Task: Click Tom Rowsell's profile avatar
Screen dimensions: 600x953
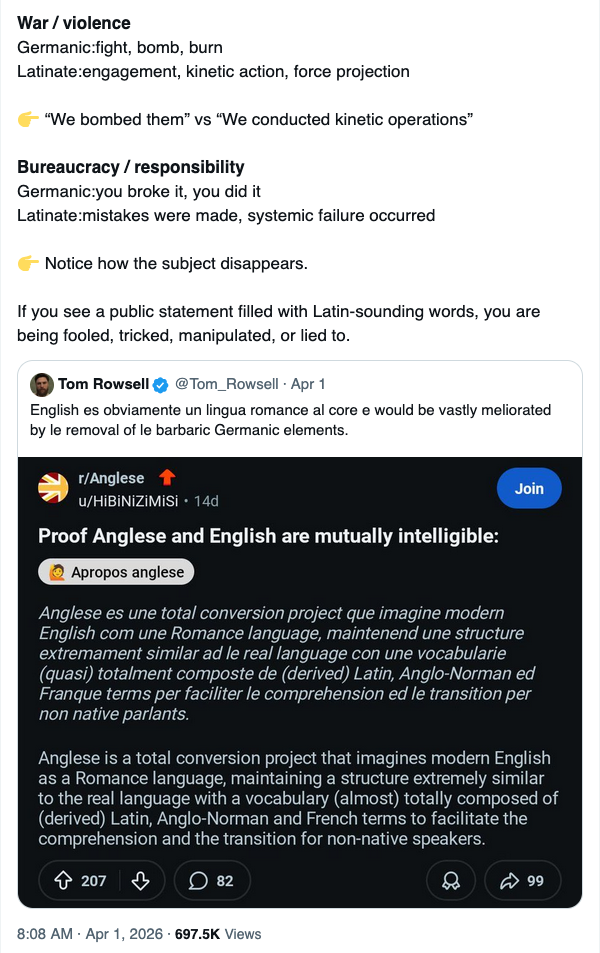Action: [42, 385]
